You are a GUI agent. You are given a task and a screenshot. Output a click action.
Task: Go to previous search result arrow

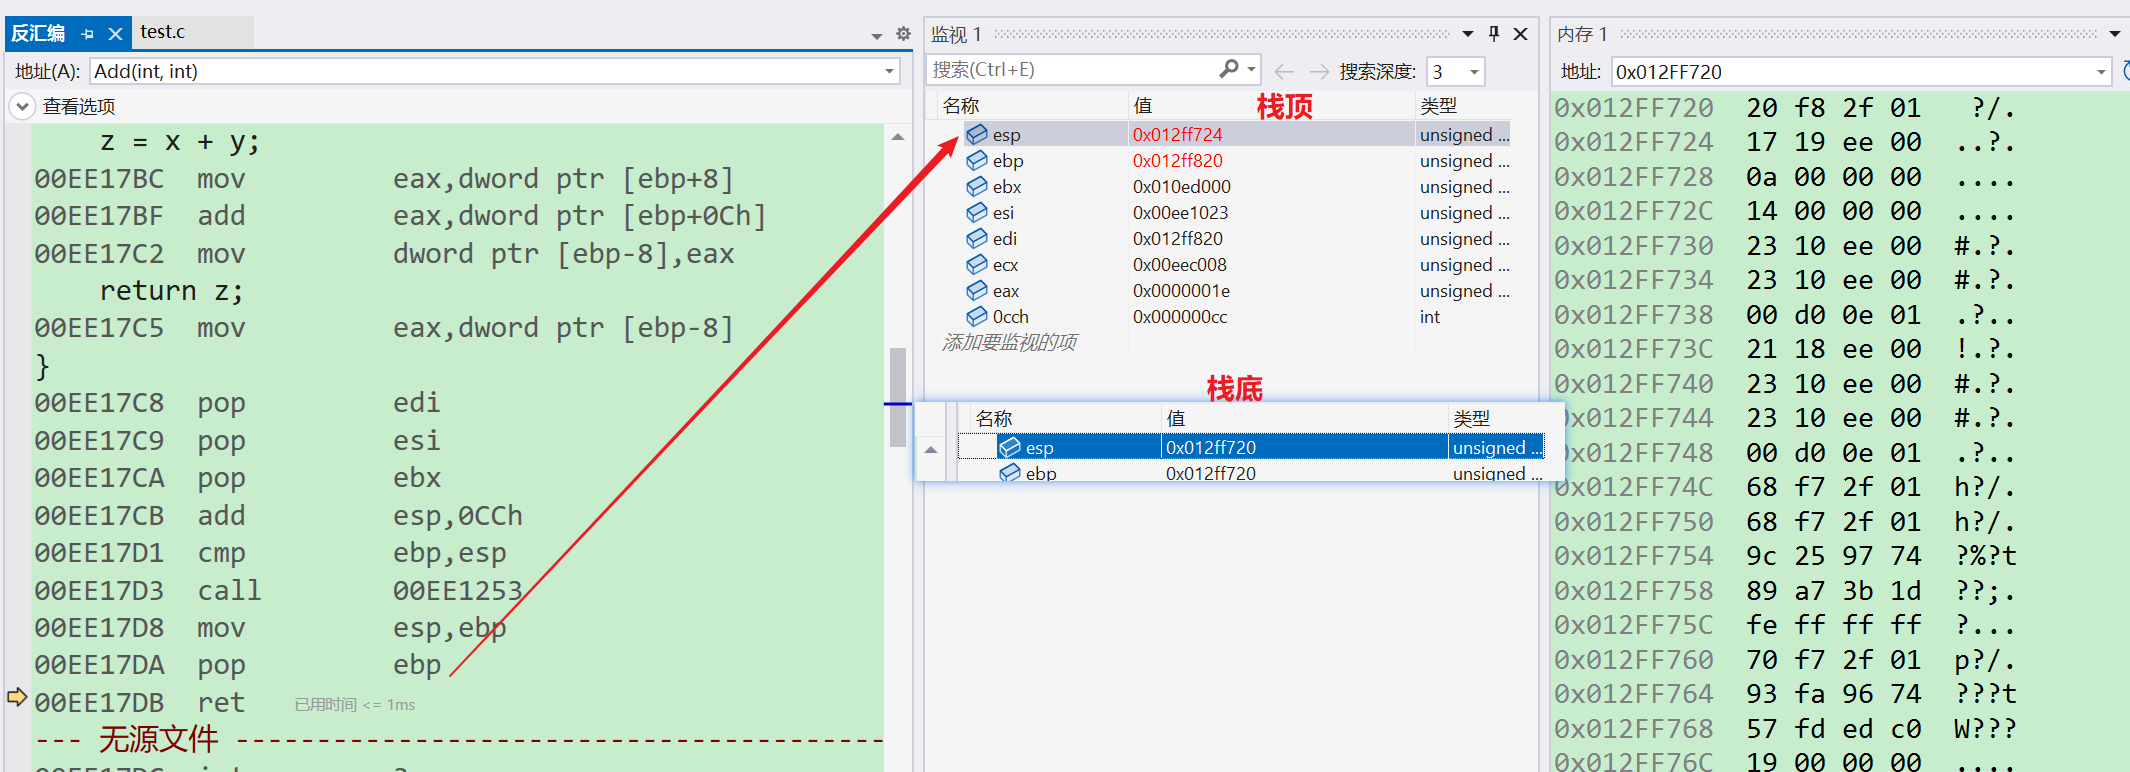click(x=1285, y=71)
